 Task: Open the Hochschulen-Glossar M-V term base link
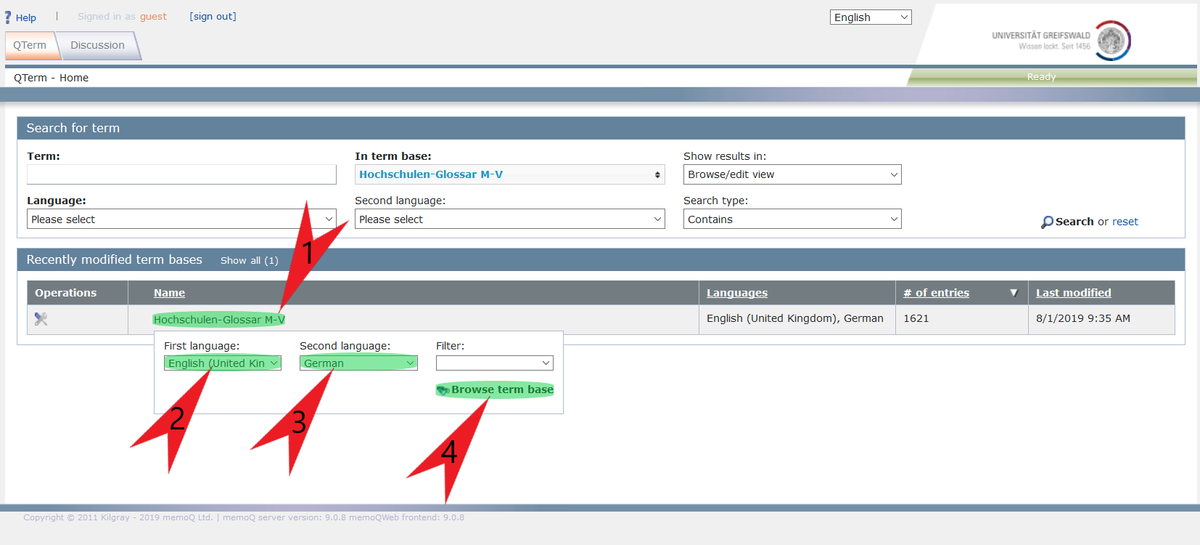(219, 319)
